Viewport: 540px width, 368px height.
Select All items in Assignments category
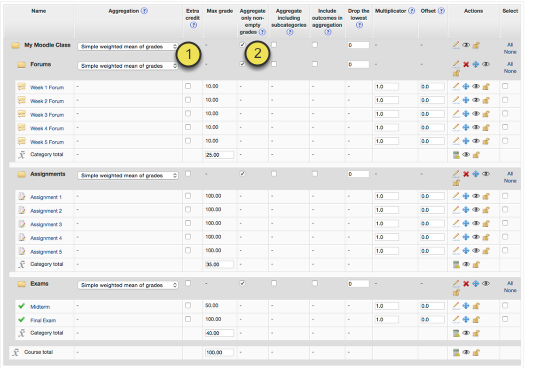tap(510, 174)
